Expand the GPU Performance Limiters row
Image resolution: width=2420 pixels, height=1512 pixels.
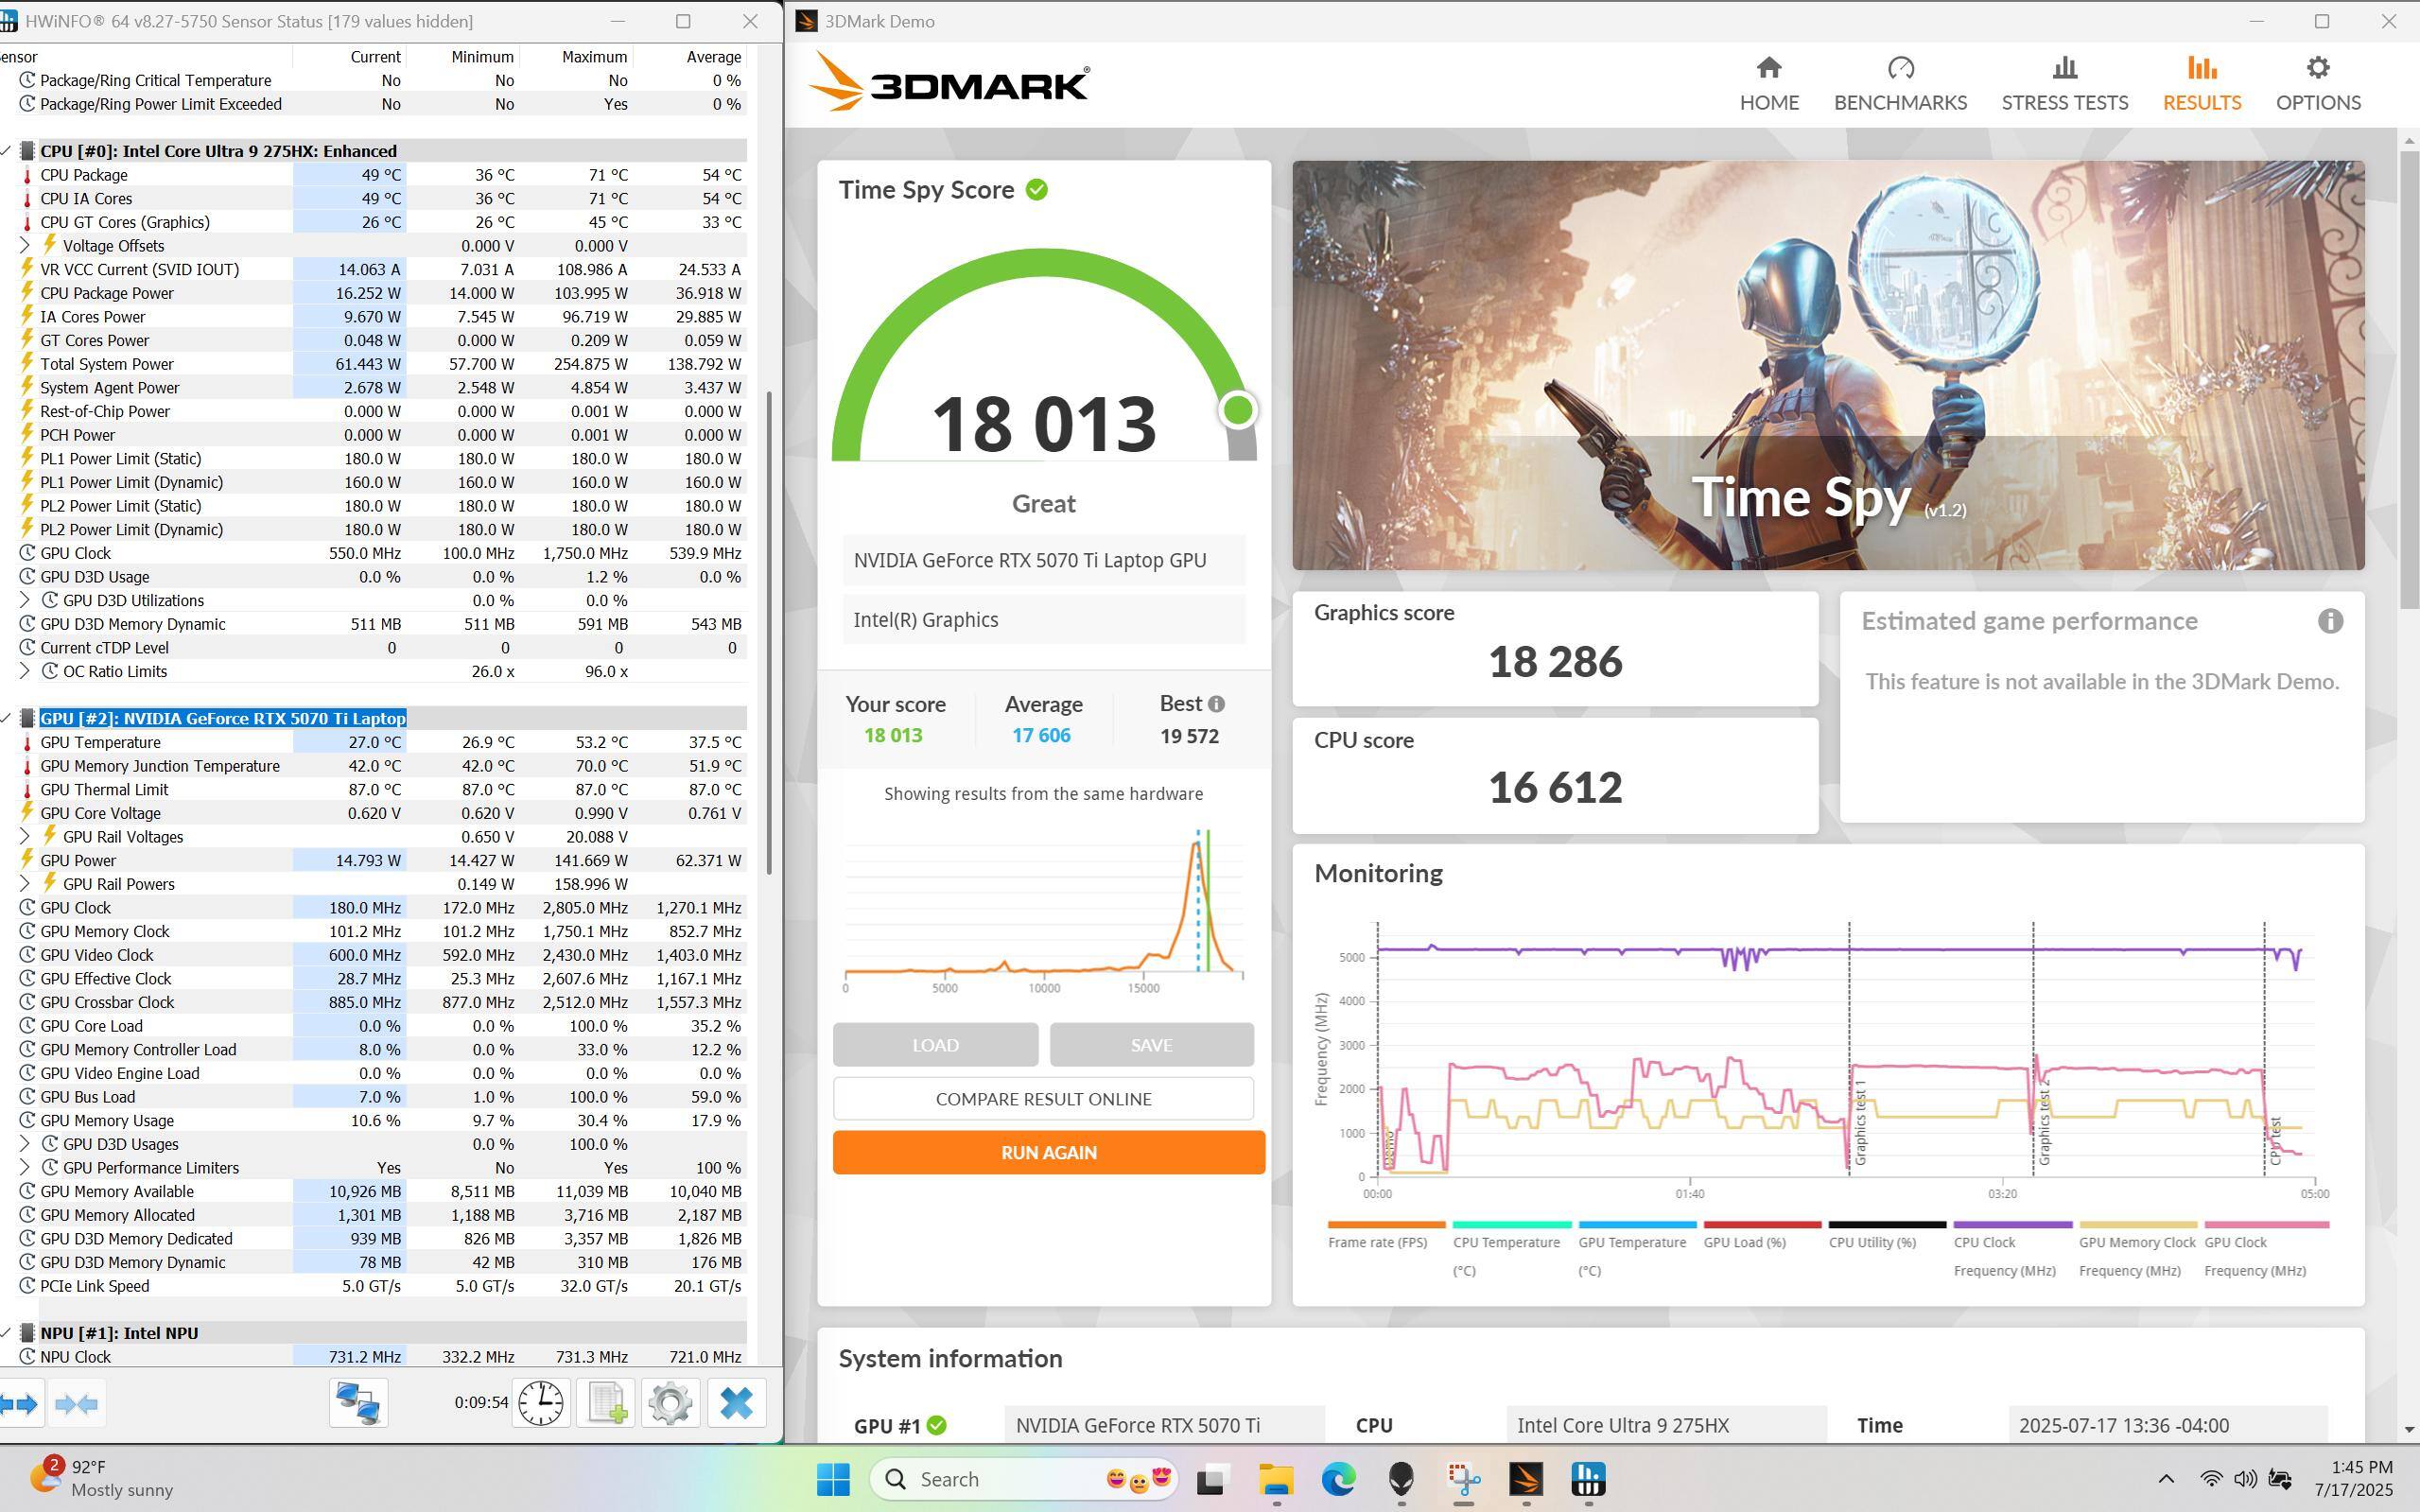pyautogui.click(x=25, y=1168)
